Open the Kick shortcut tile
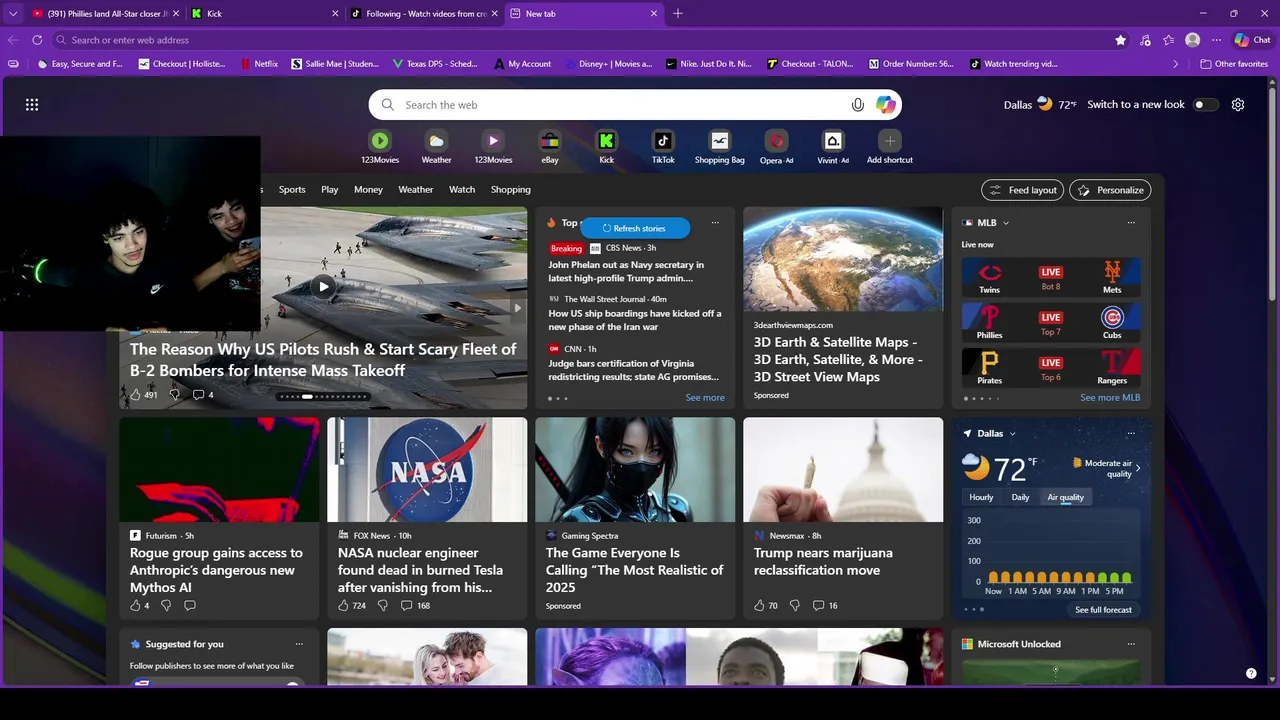This screenshot has width=1280, height=720. pyautogui.click(x=606, y=147)
